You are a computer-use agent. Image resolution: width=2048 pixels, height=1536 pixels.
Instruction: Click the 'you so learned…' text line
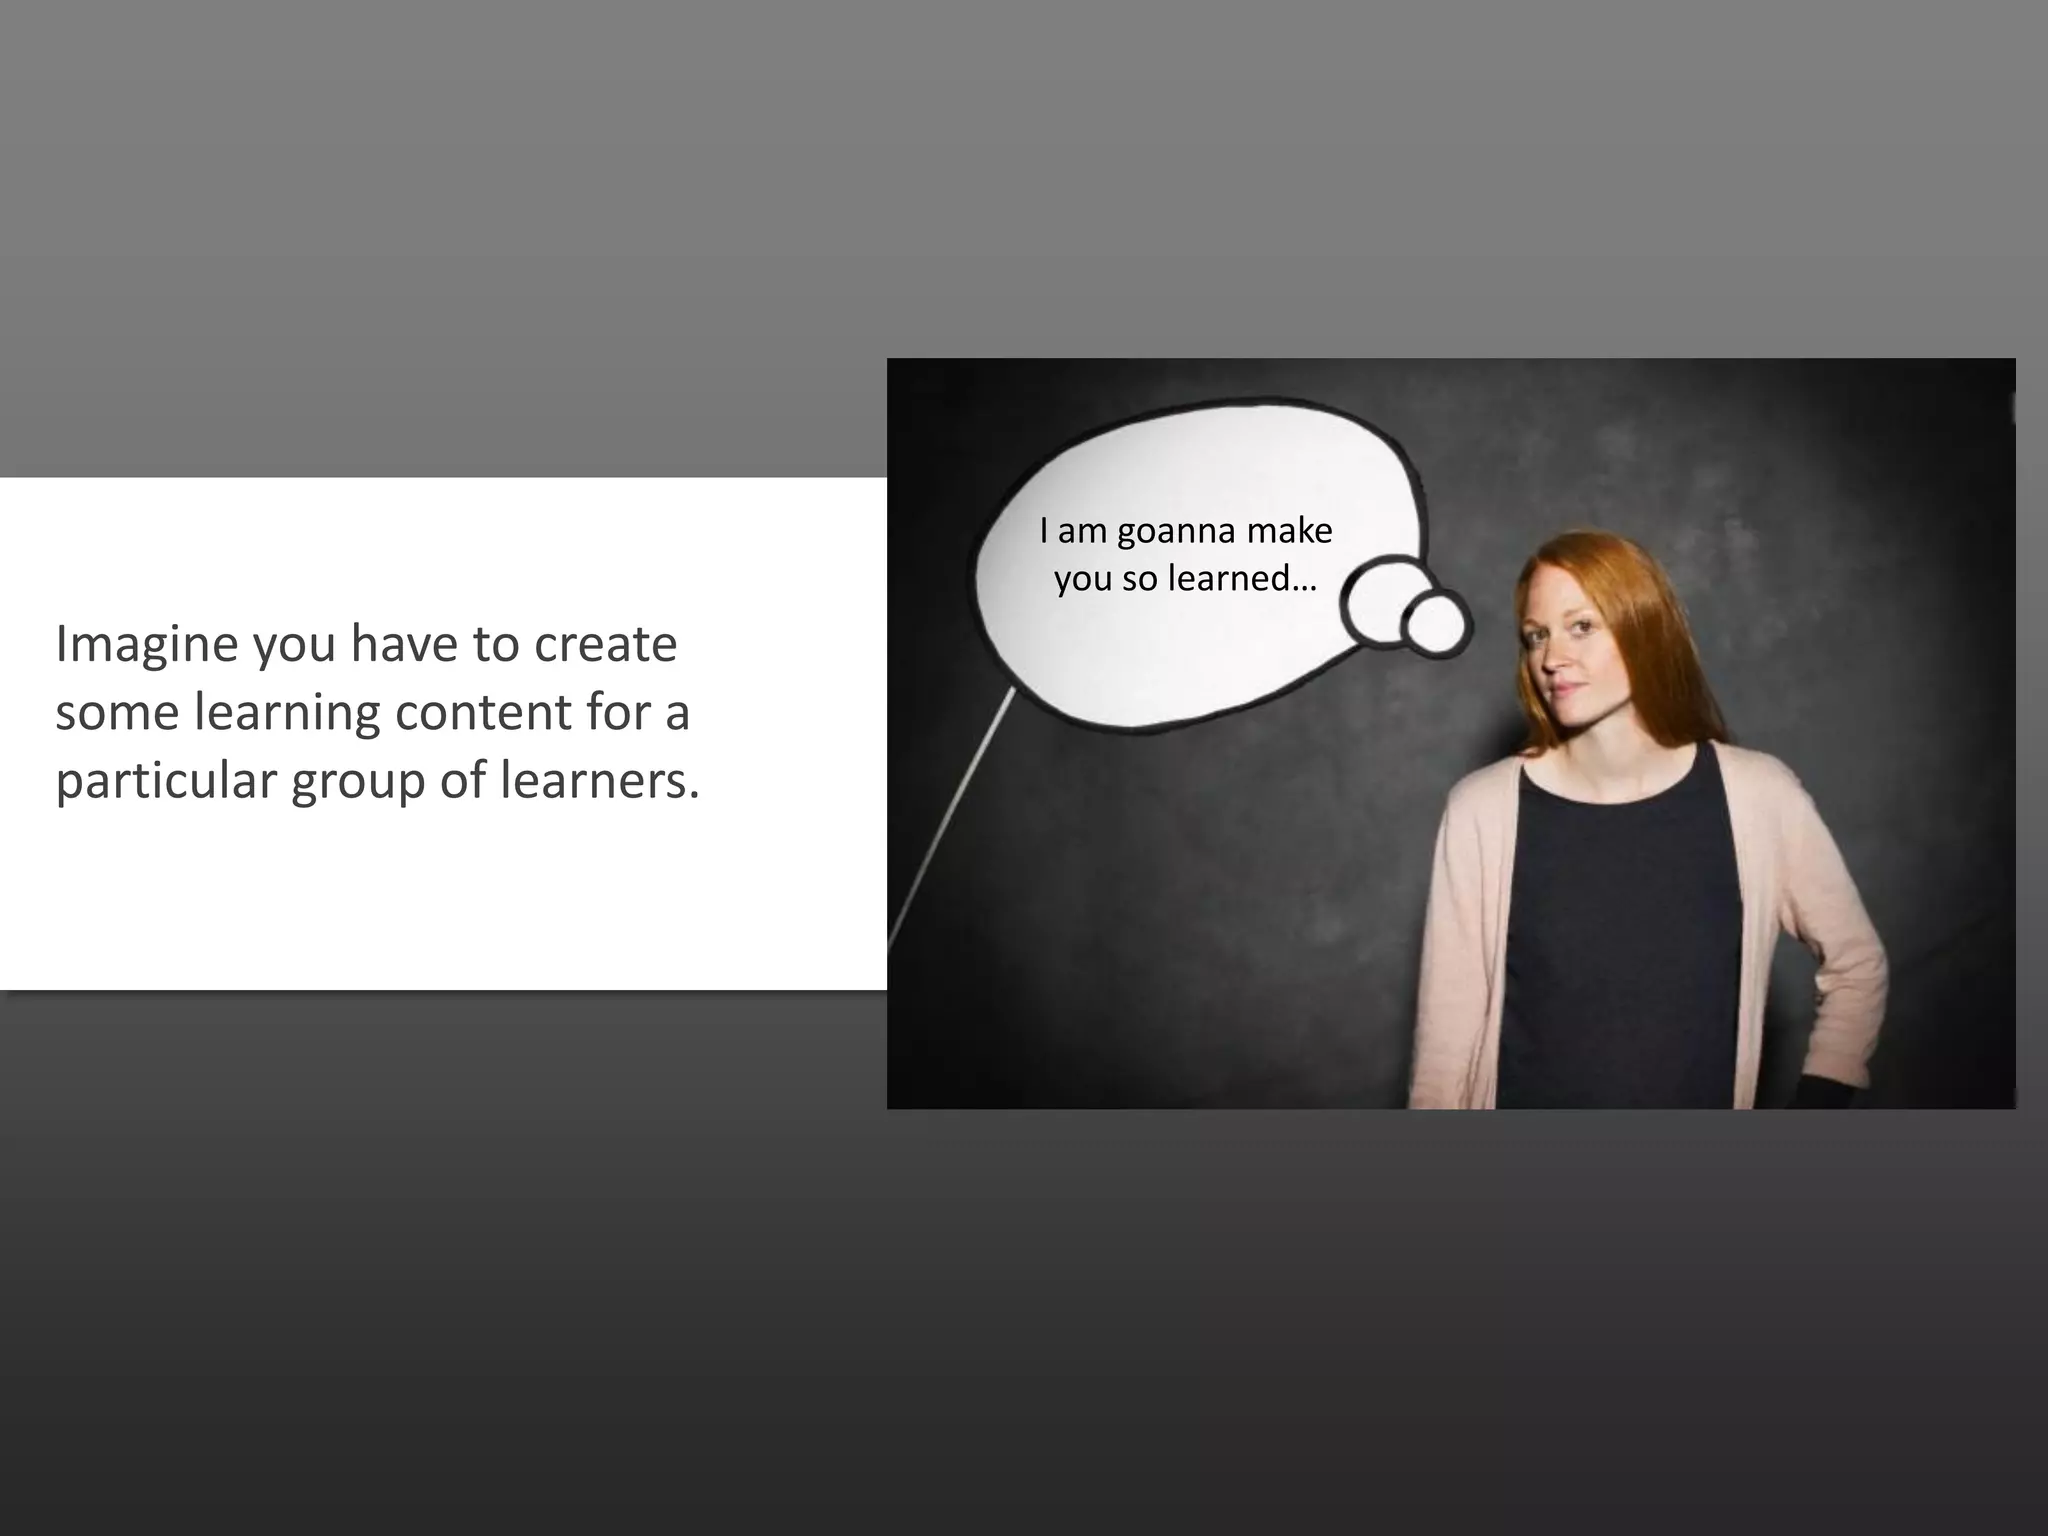click(x=1185, y=579)
